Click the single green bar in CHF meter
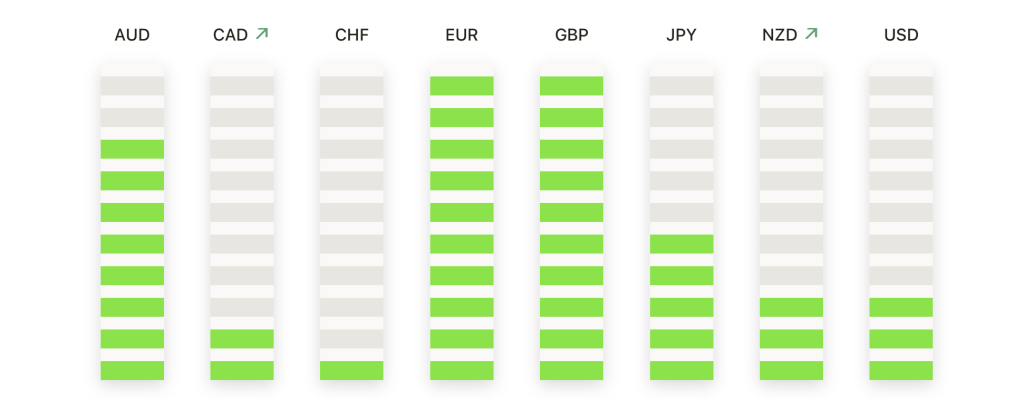Image resolution: width=1024 pixels, height=408 pixels. tap(351, 370)
